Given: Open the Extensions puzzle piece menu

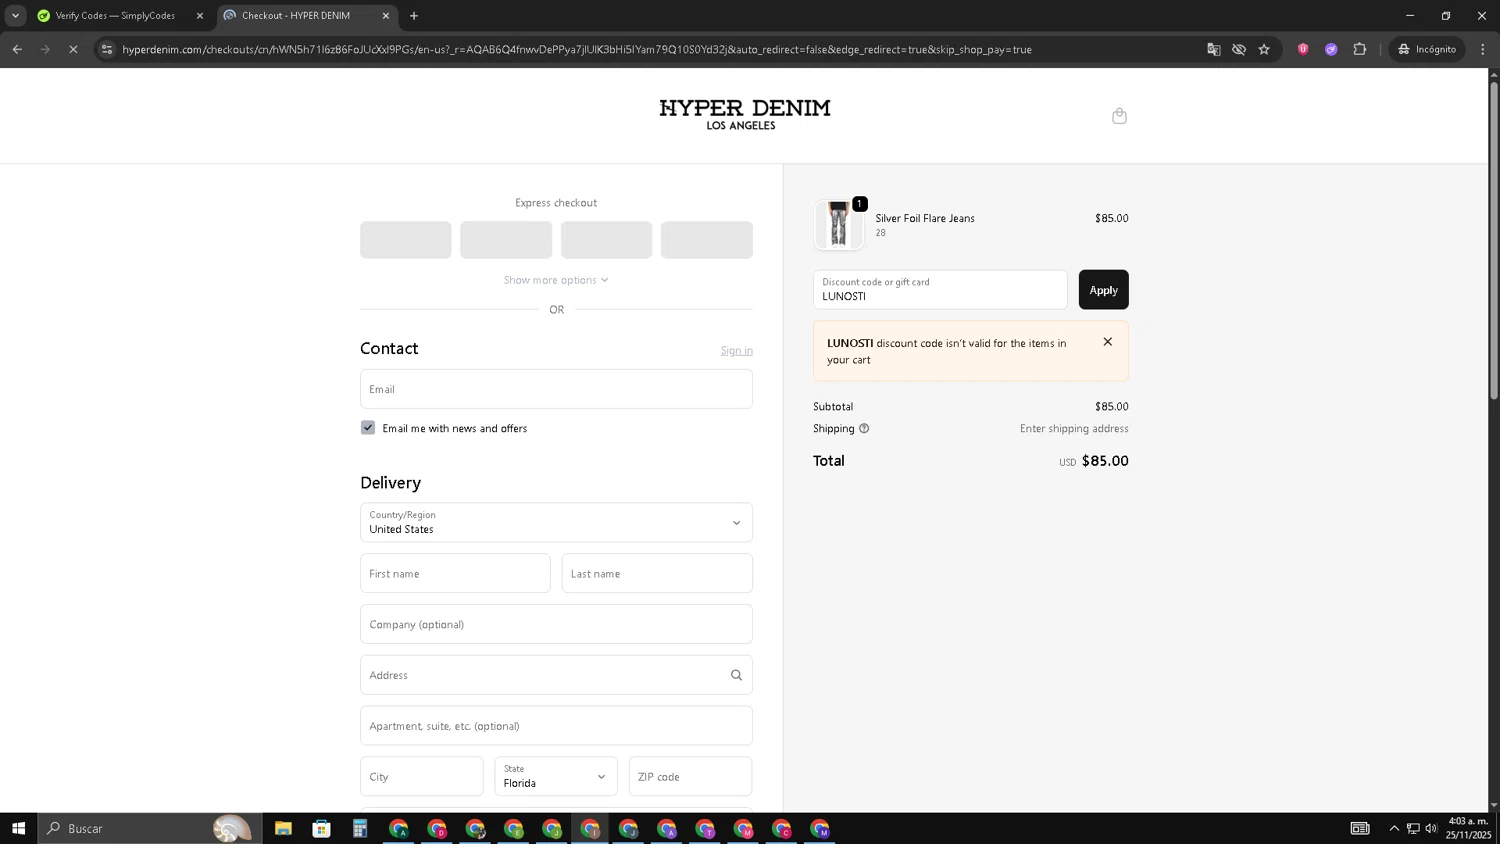Looking at the screenshot, I should [x=1359, y=49].
